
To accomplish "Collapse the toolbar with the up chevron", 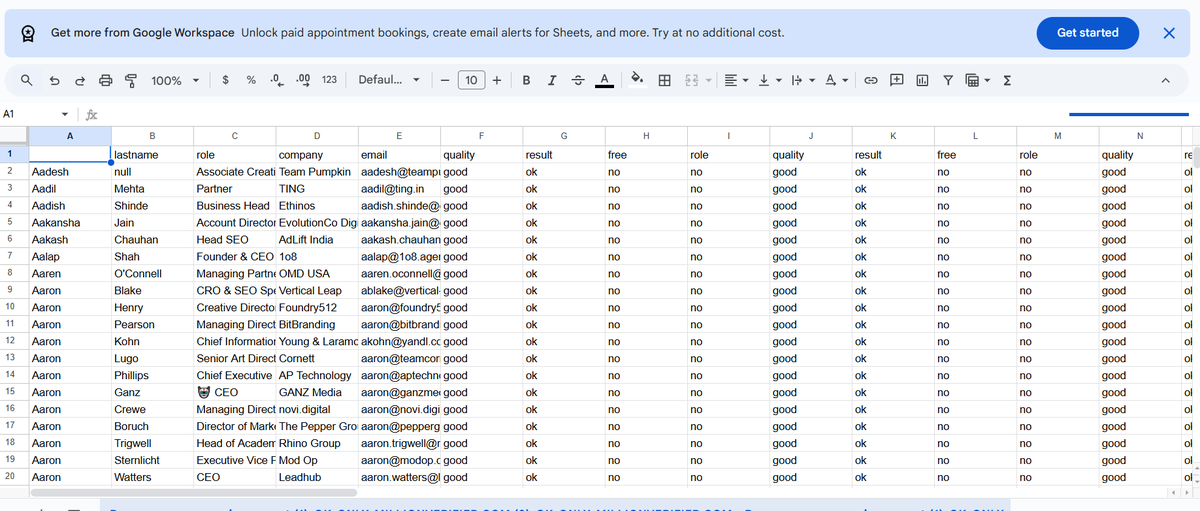I will tap(1165, 80).
